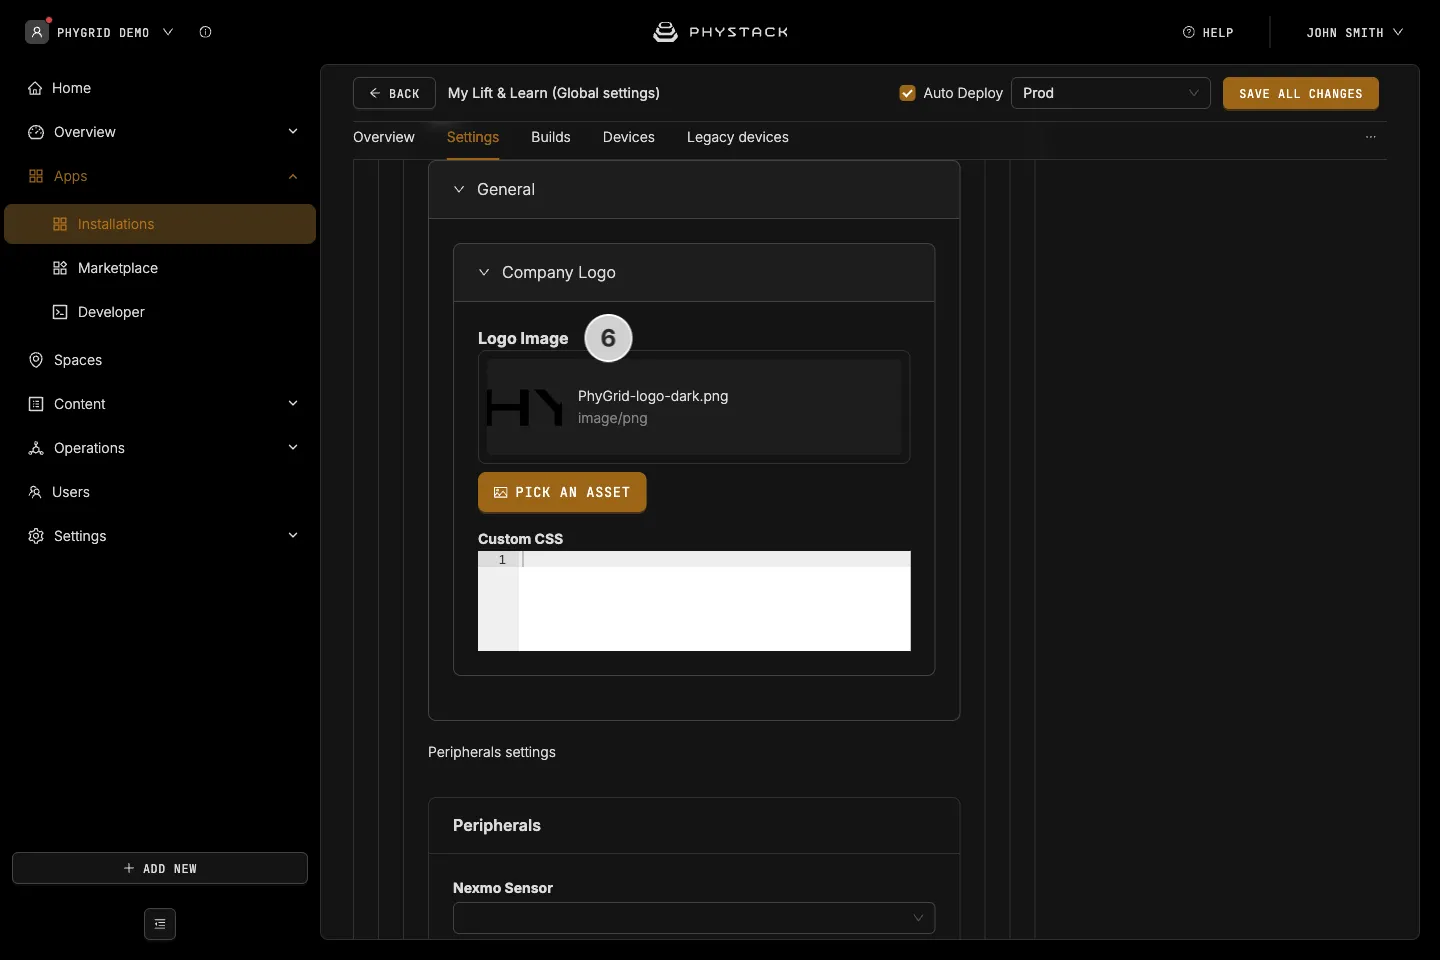Viewport: 1440px width, 960px height.
Task: Click the Add New button
Action: point(160,868)
